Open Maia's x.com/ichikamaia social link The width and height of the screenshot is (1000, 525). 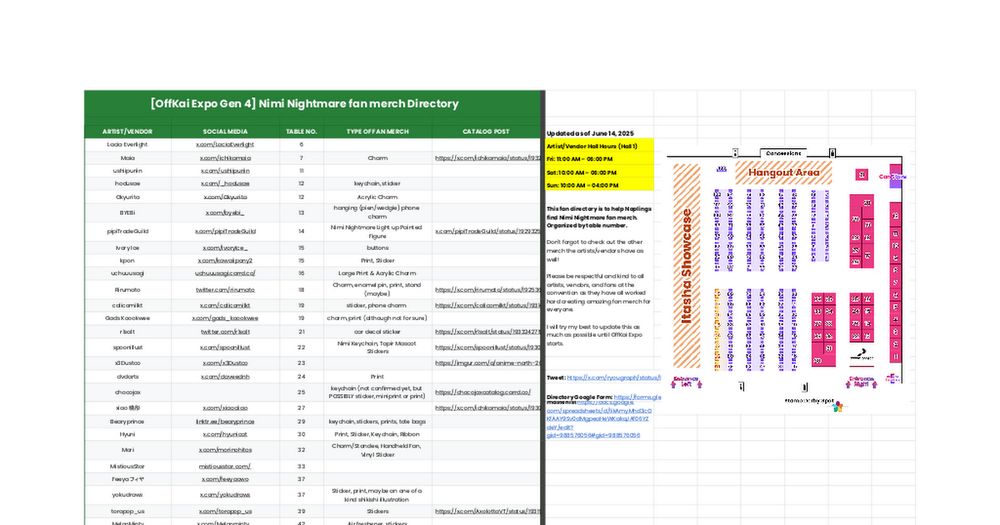pos(225,158)
